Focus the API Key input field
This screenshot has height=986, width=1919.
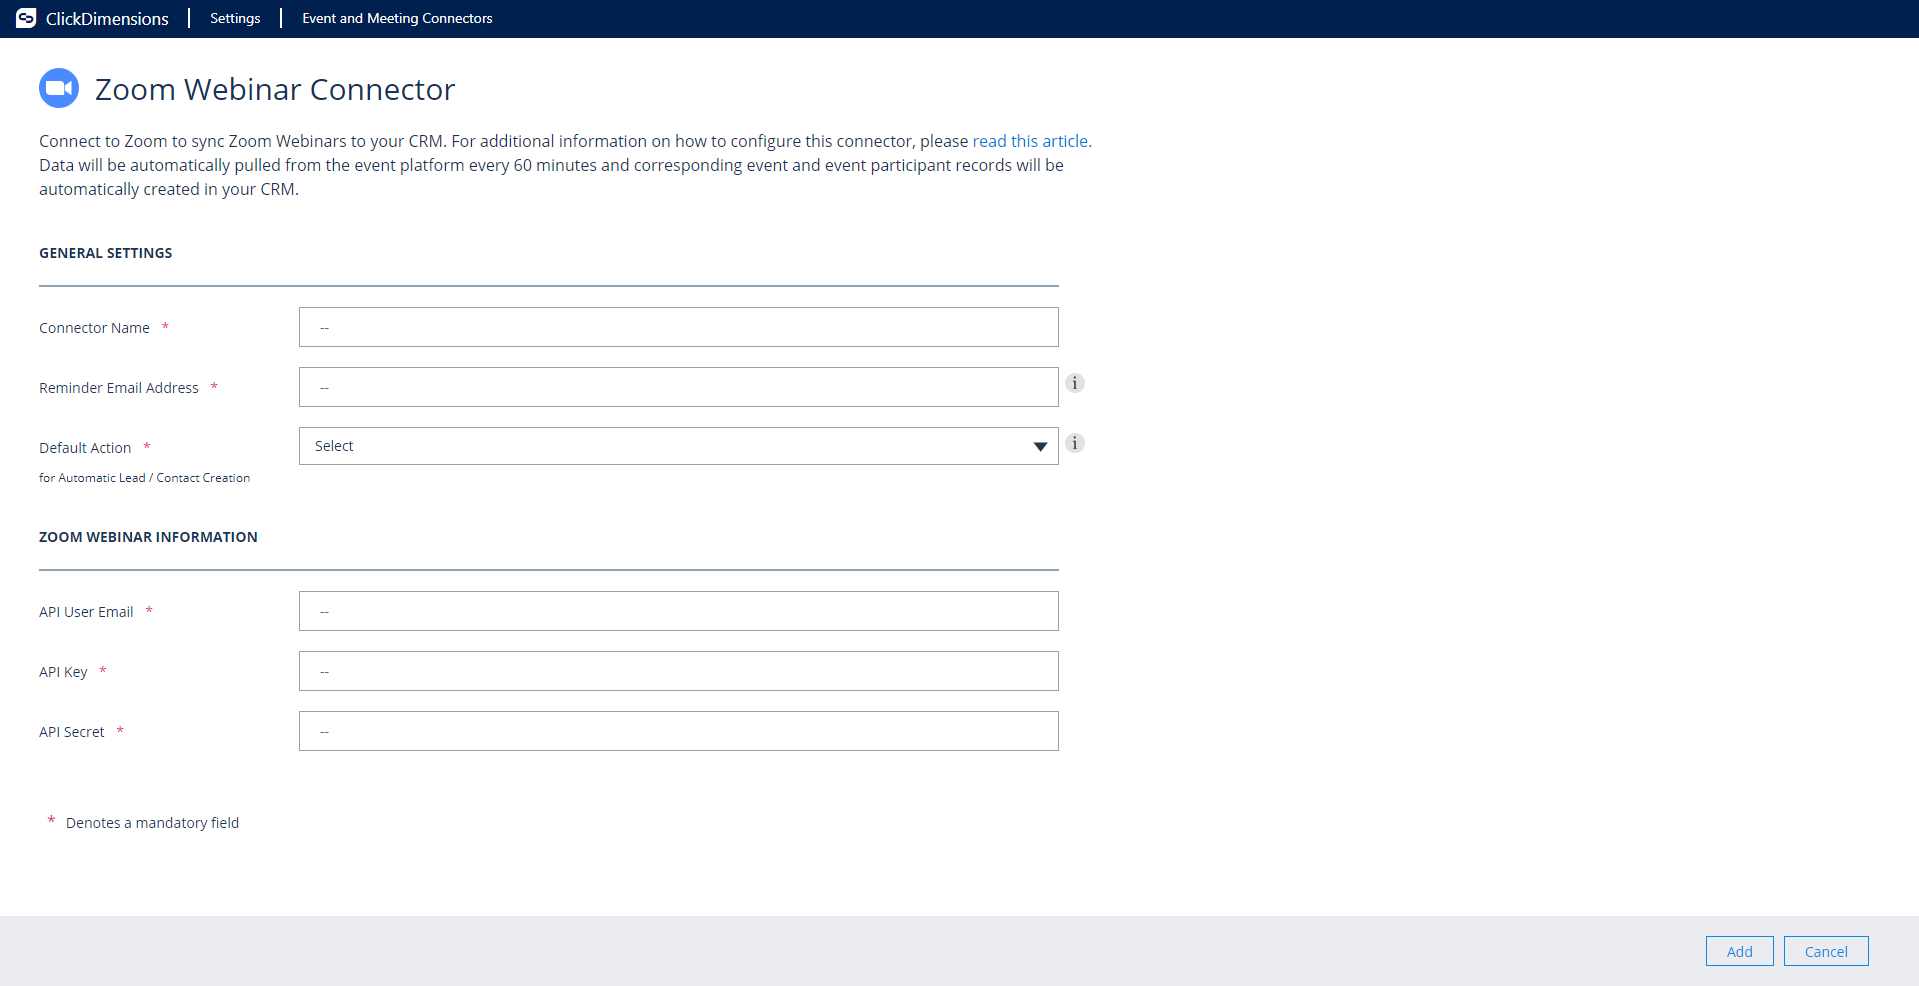click(678, 671)
